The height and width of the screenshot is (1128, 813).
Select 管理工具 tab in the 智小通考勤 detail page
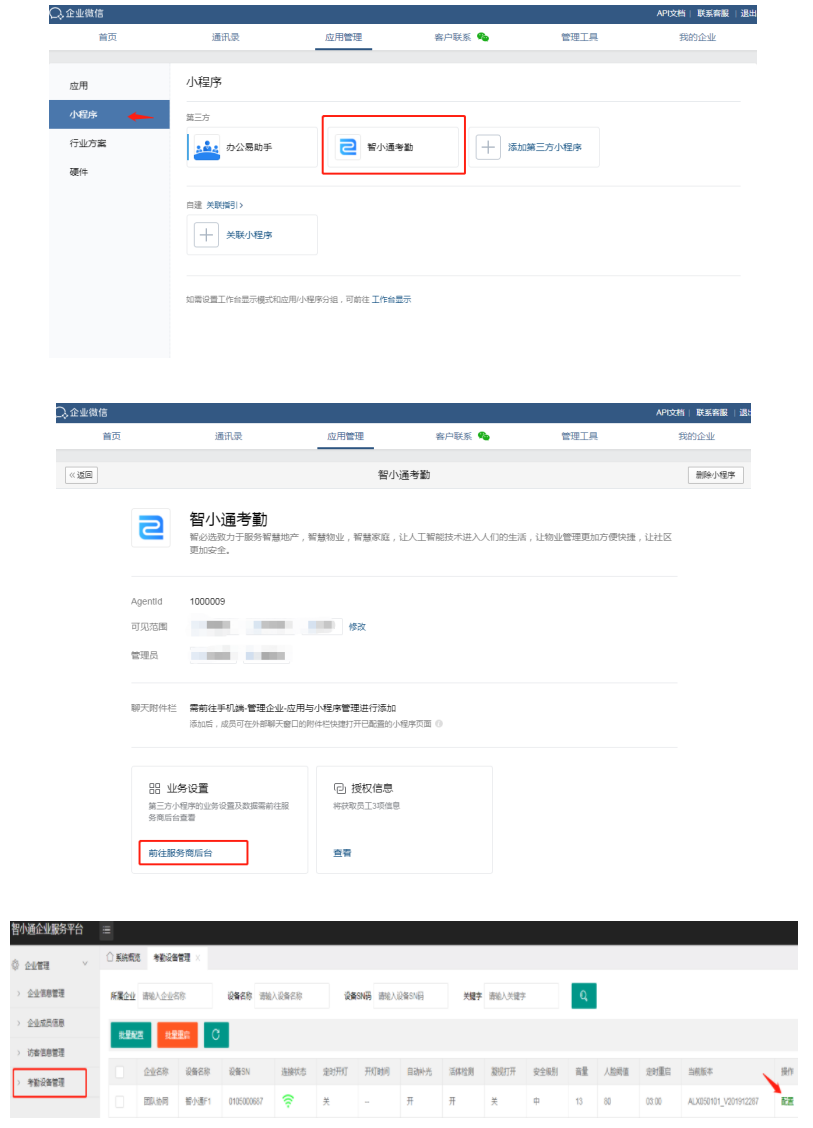coord(579,436)
